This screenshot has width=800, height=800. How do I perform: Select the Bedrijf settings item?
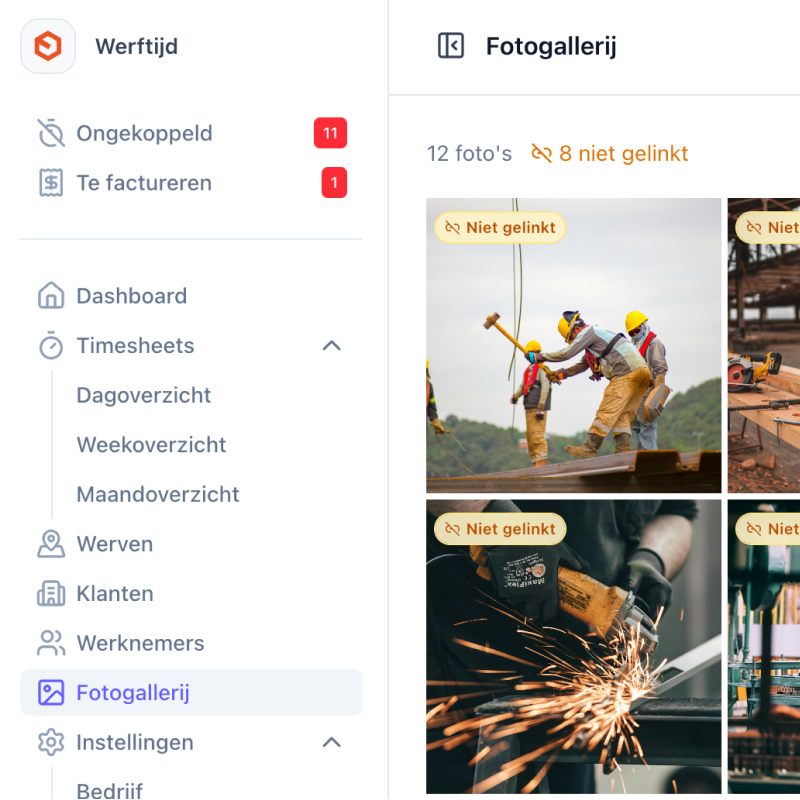(x=110, y=790)
